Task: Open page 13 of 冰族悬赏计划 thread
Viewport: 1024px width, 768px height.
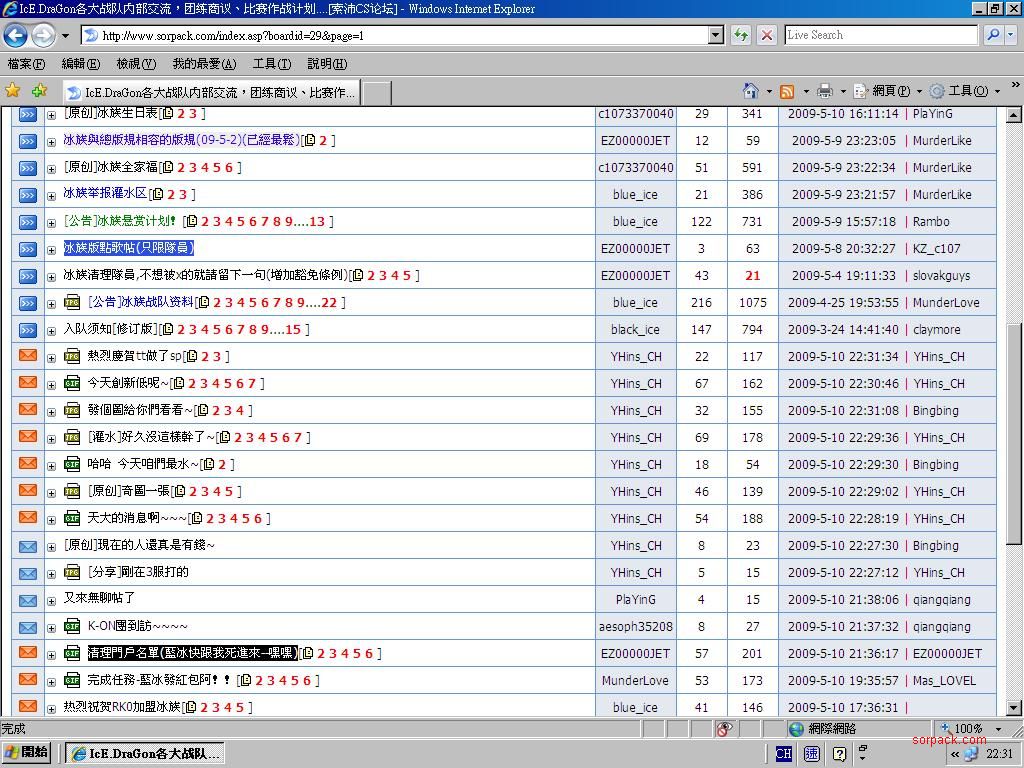Action: click(317, 222)
